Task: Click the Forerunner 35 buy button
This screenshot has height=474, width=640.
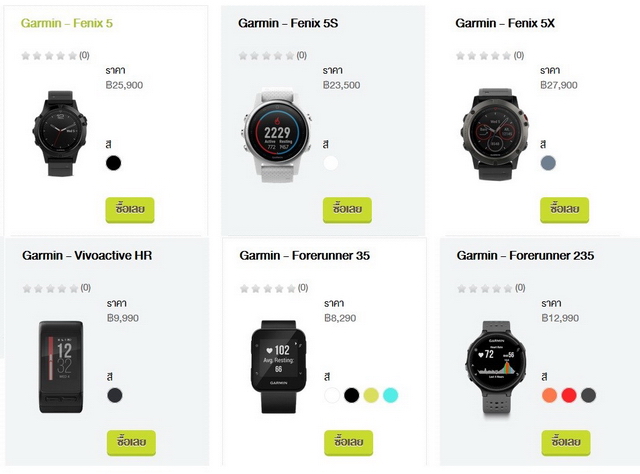Action: [x=348, y=443]
